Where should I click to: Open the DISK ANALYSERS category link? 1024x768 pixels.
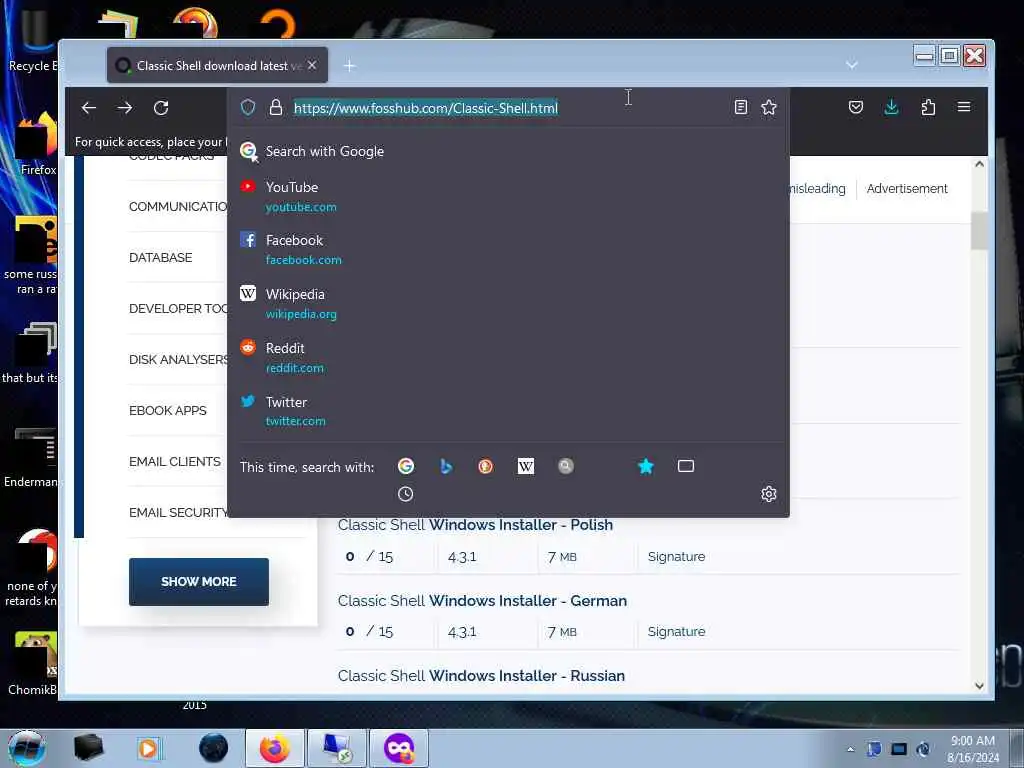(x=178, y=359)
